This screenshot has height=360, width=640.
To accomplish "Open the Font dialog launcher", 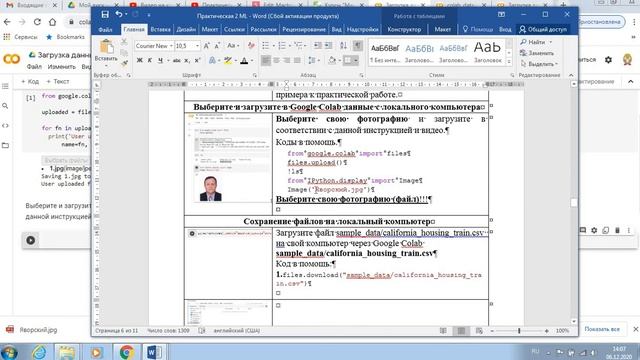I will pos(255,75).
